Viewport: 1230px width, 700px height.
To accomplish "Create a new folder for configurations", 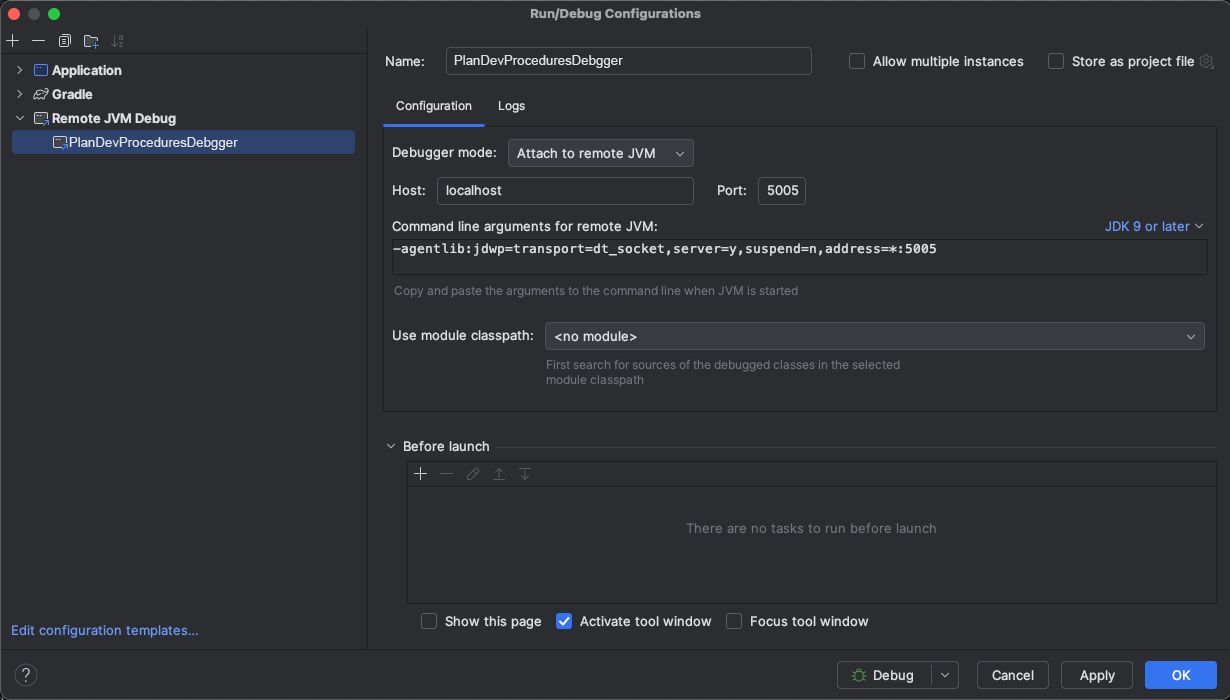I will pos(90,40).
